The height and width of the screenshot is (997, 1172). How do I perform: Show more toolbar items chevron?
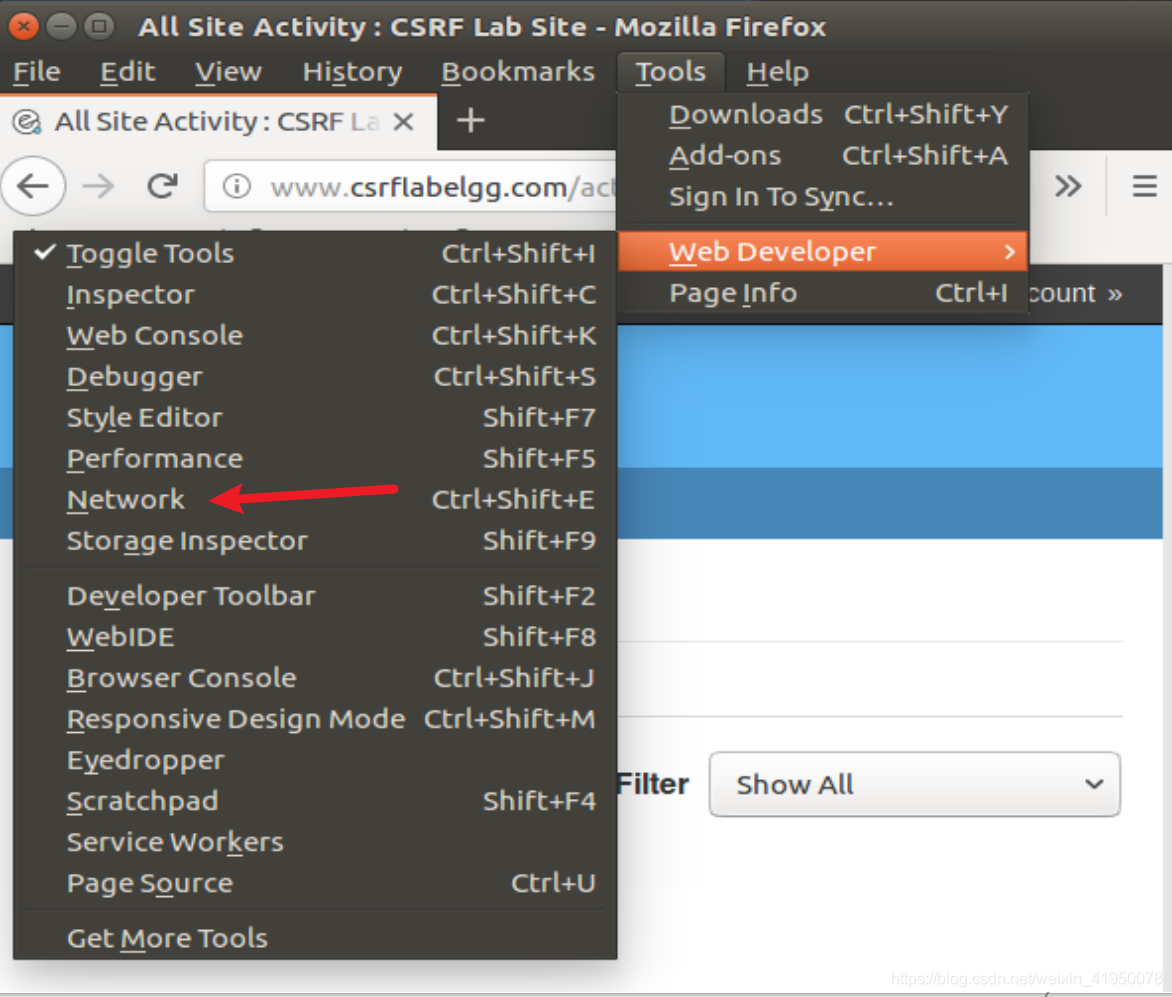tap(1068, 185)
